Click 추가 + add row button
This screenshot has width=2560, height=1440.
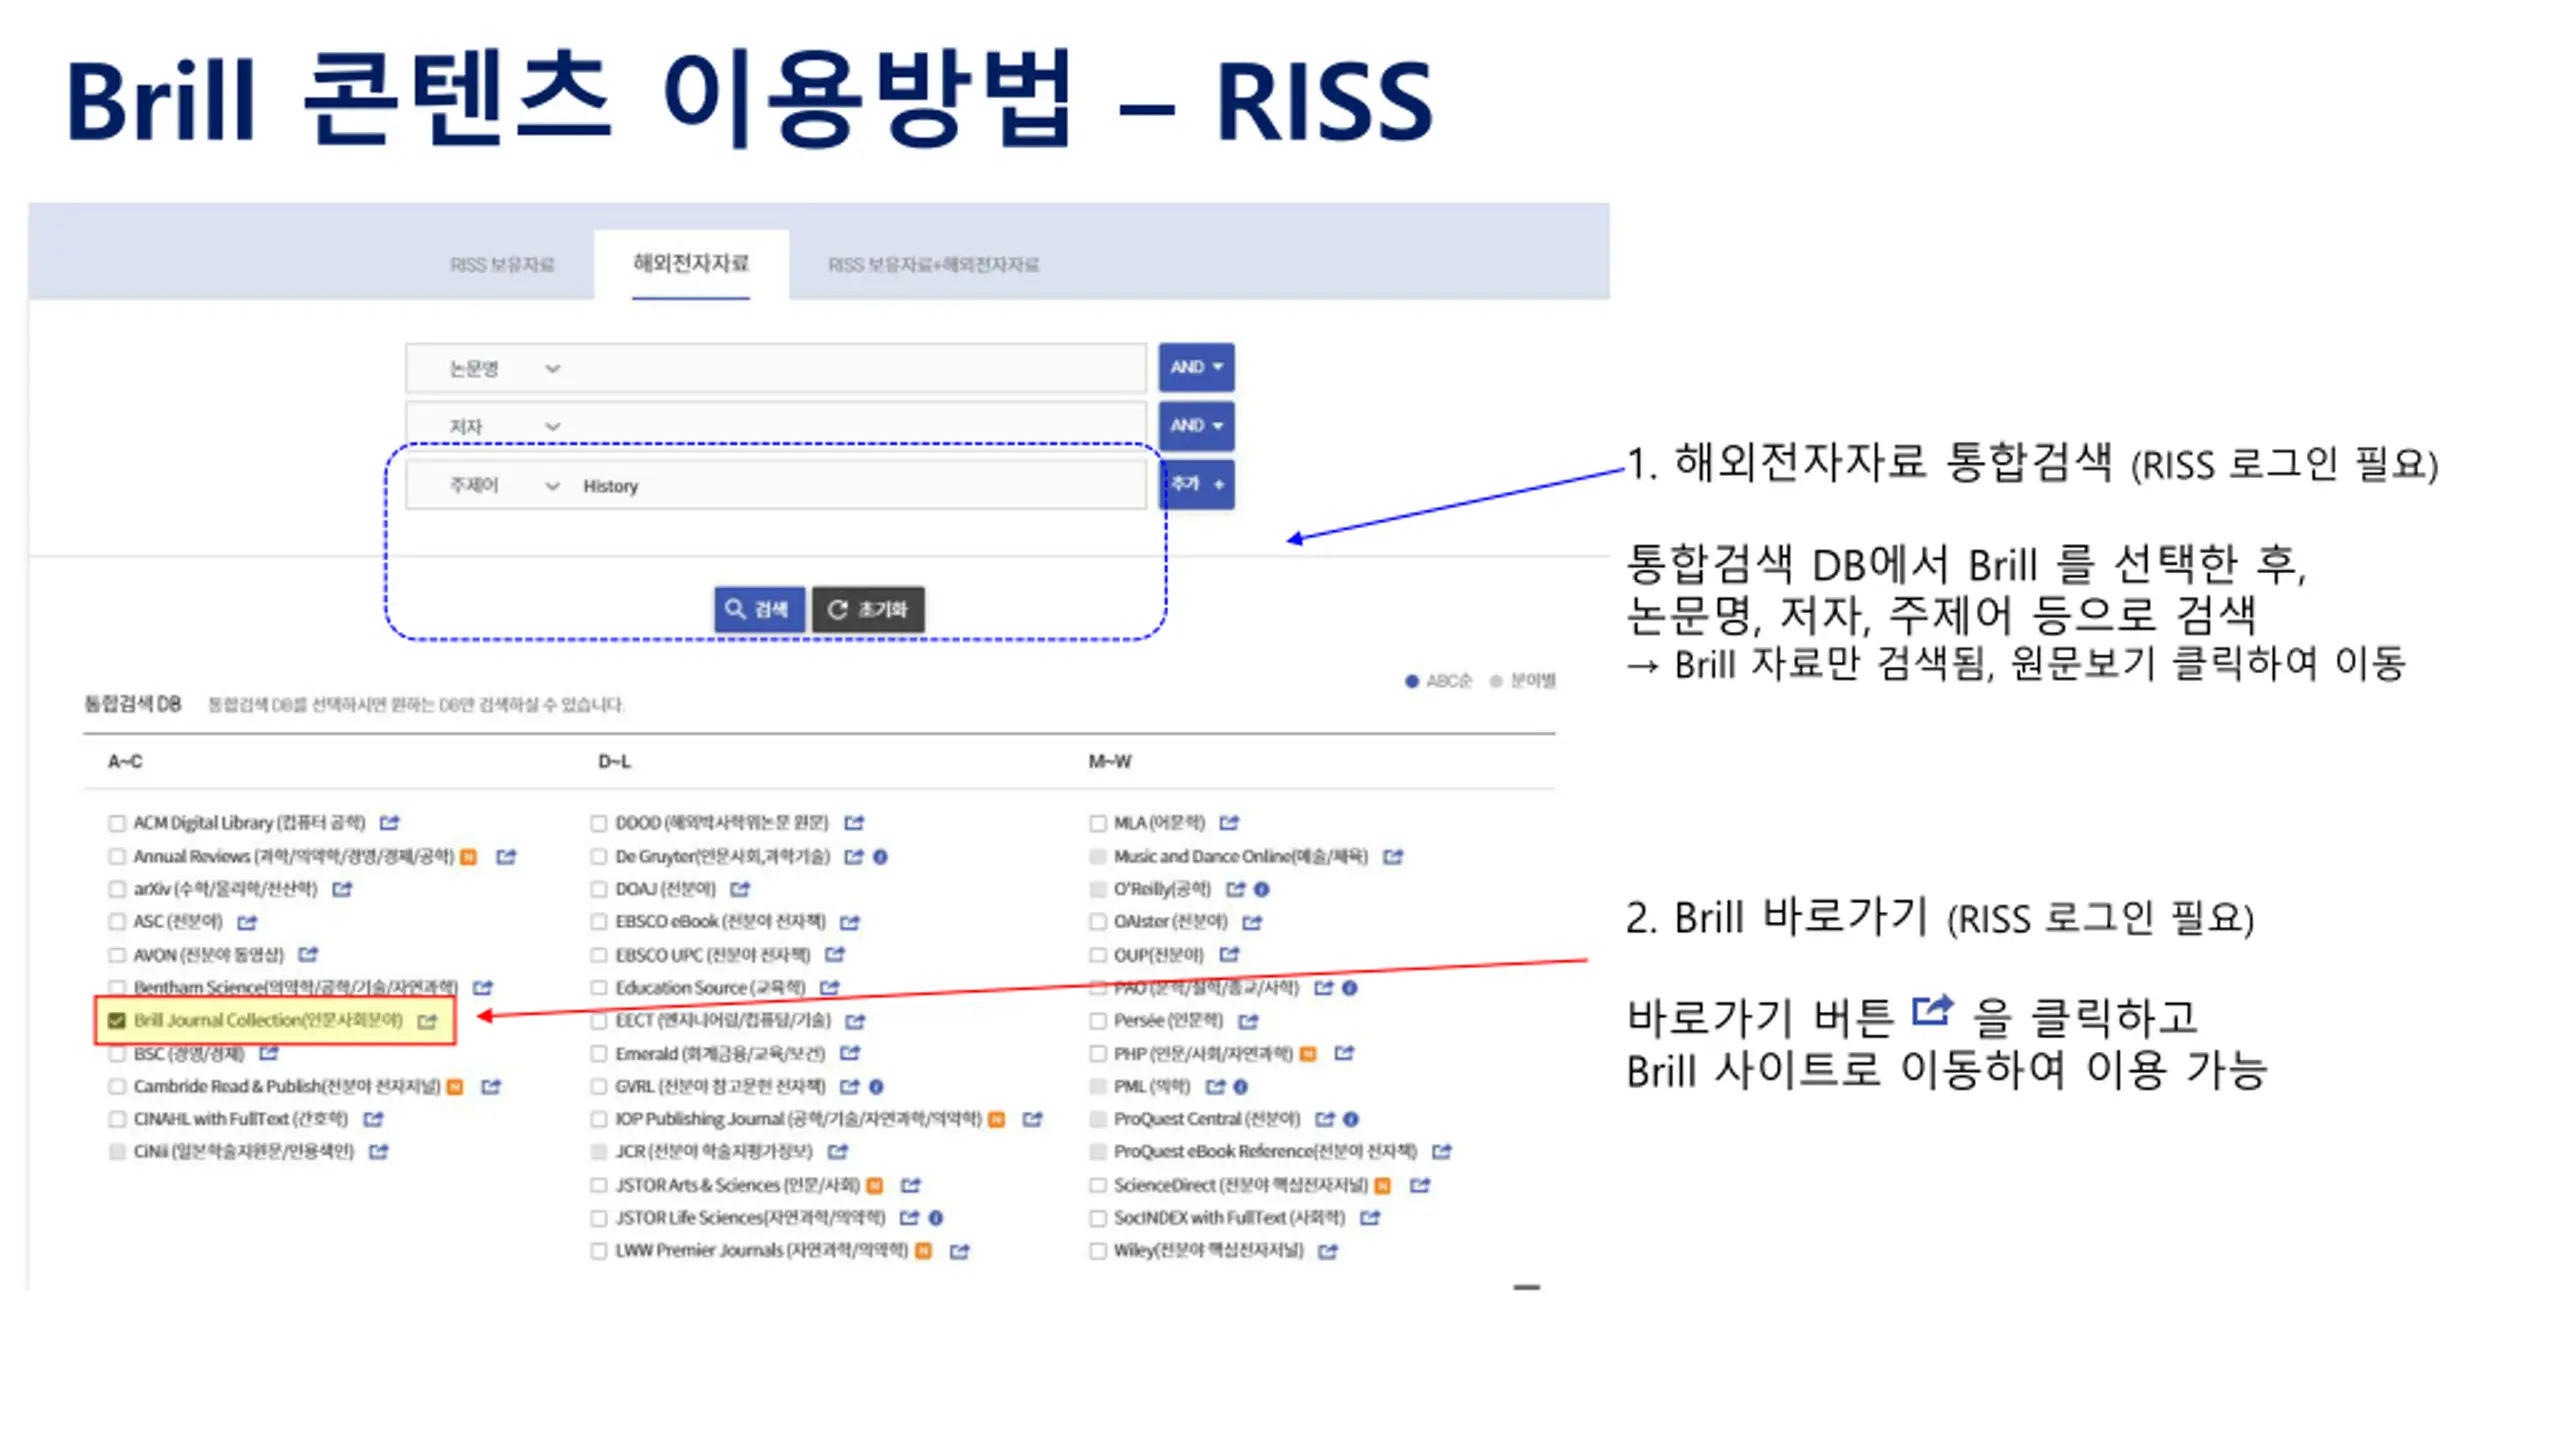coord(1198,484)
